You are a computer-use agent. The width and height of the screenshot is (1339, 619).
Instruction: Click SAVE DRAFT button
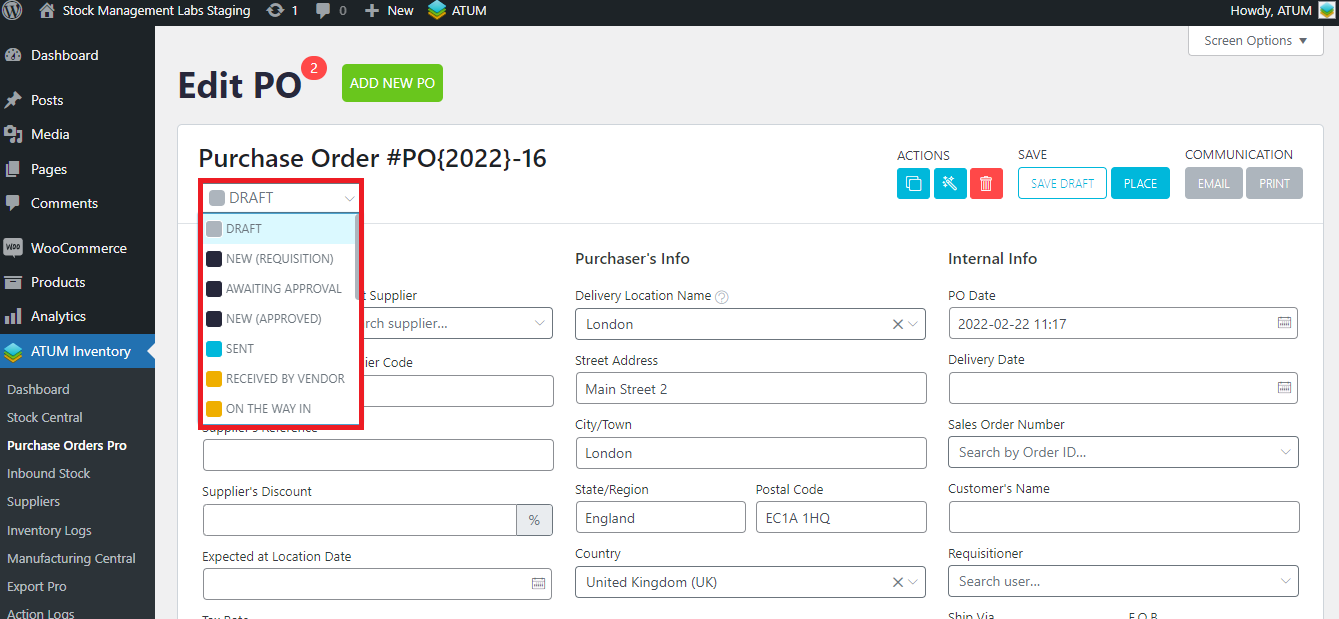tap(1062, 183)
